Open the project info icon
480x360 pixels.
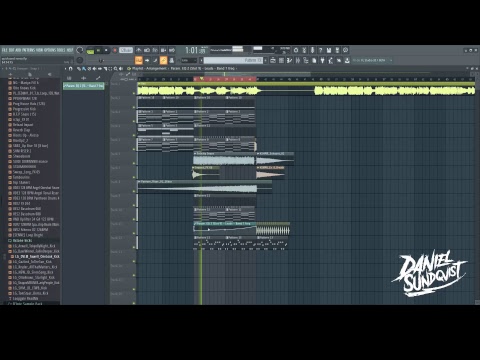coord(345,50)
